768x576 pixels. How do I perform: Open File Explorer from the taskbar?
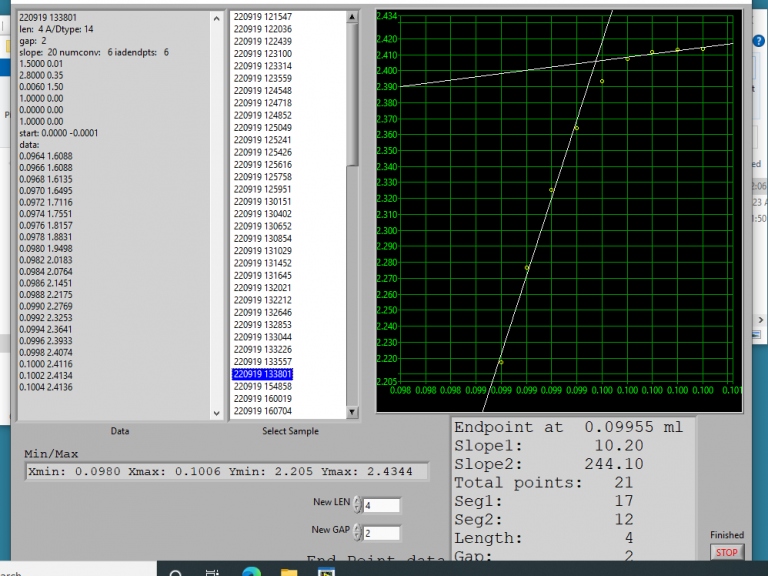[x=288, y=573]
